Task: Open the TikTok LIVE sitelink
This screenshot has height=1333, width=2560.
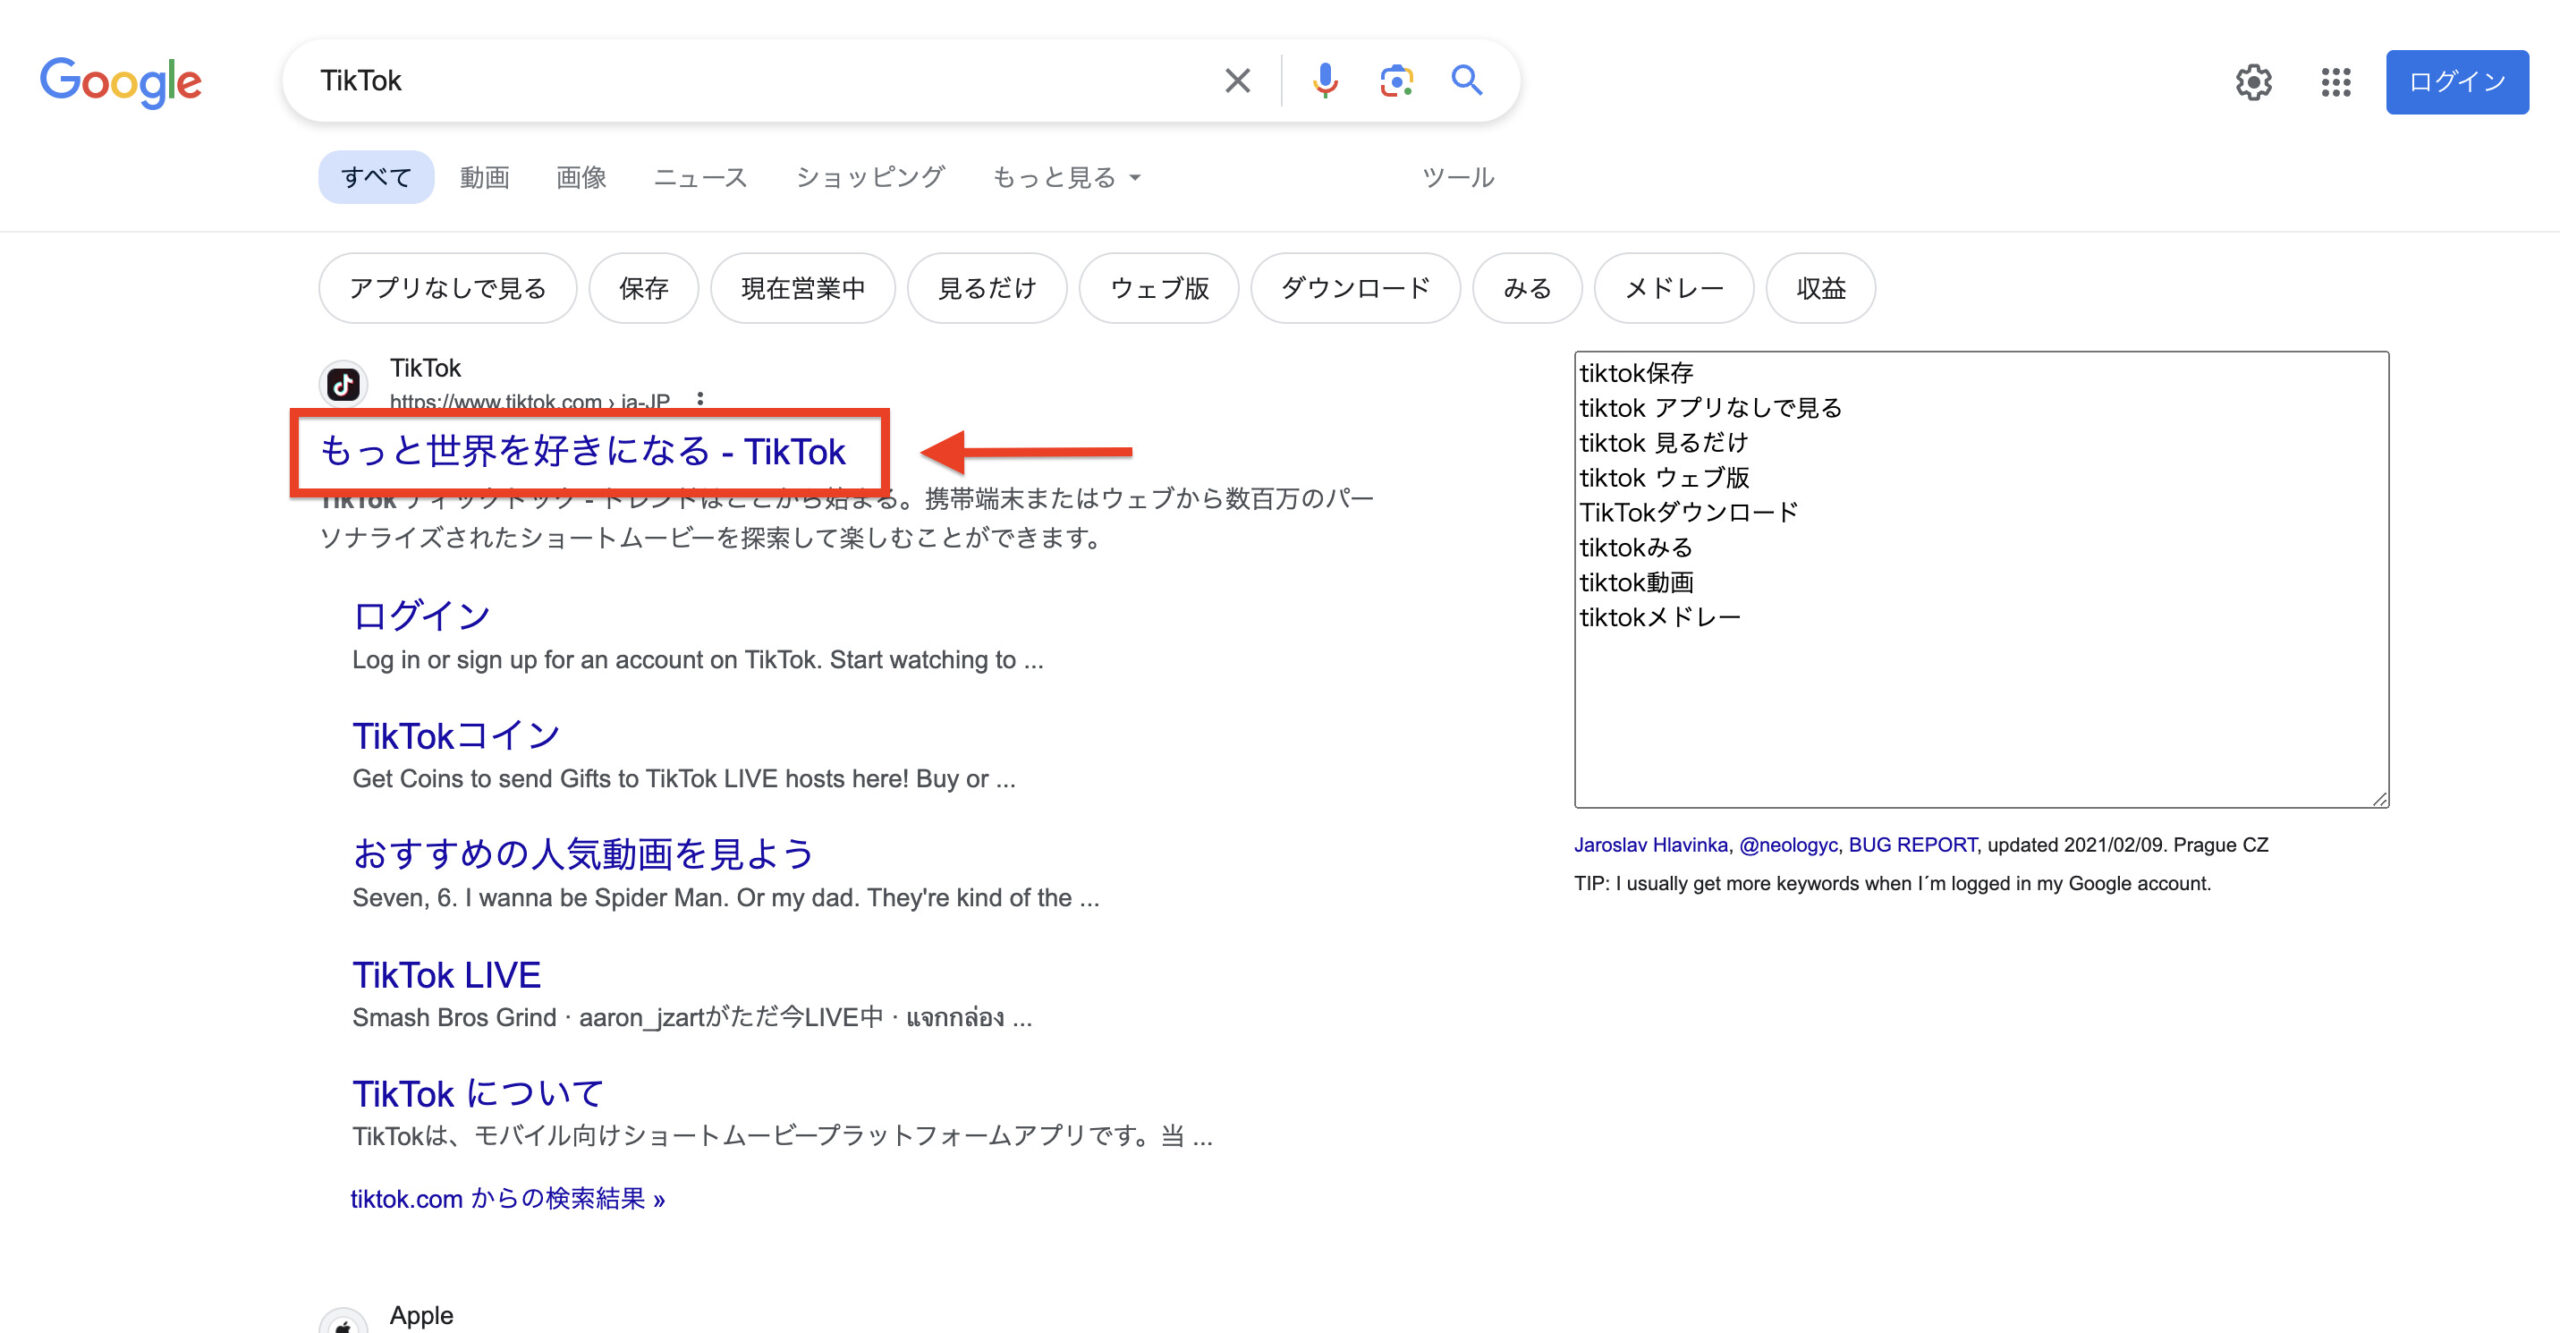Action: (446, 975)
